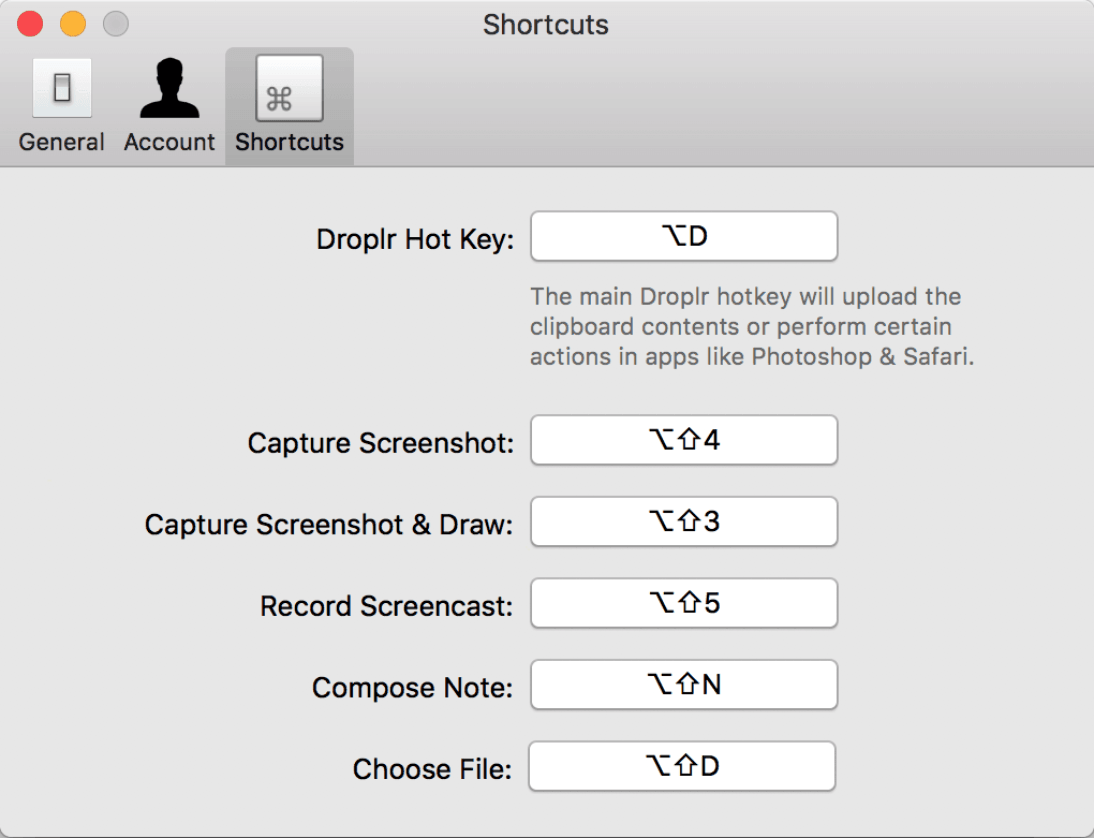Switch to the Account tab
The image size is (1096, 838).
point(169,106)
